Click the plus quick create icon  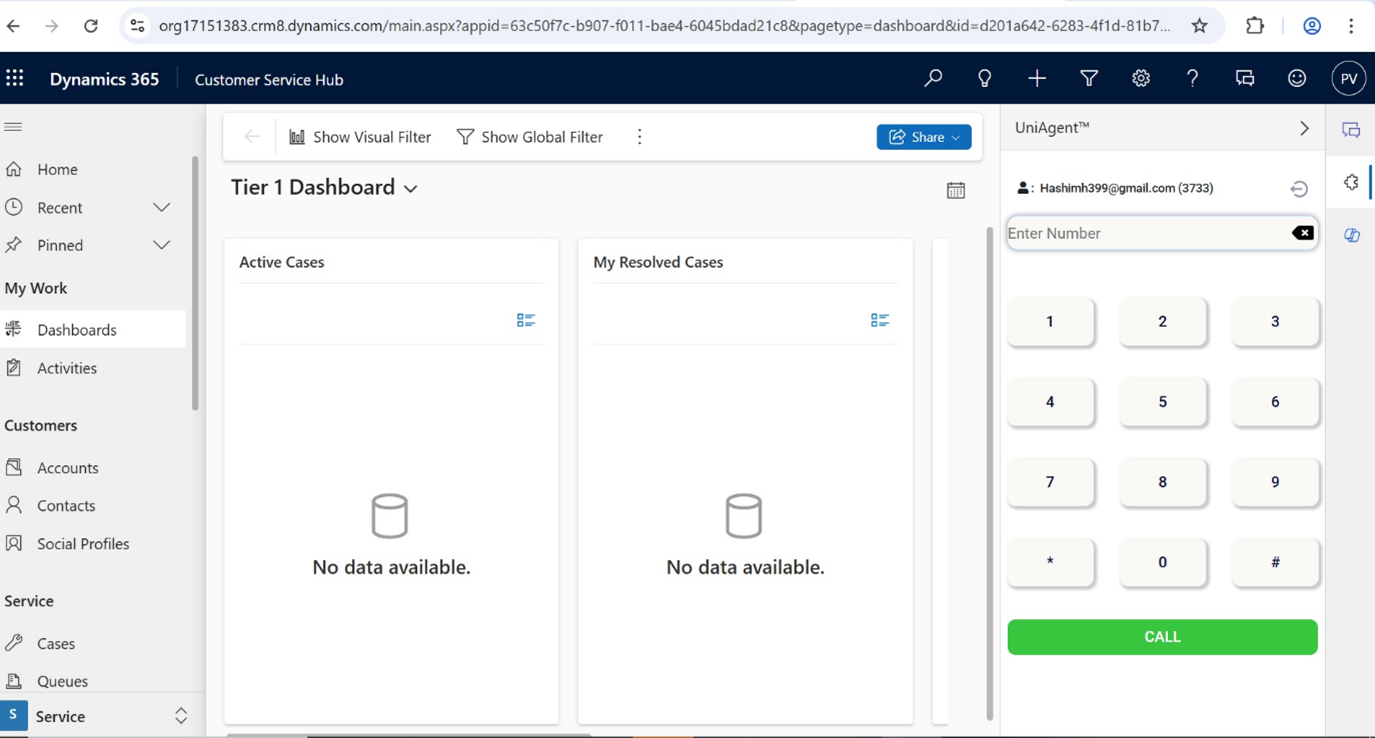tap(1037, 79)
